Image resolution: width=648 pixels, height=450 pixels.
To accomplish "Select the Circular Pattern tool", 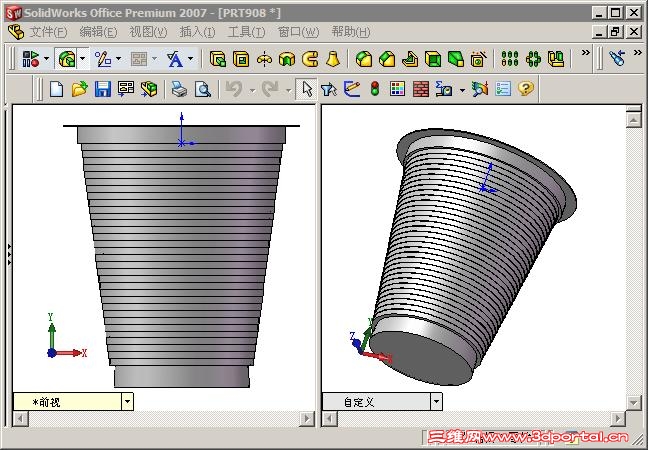I will click(533, 59).
